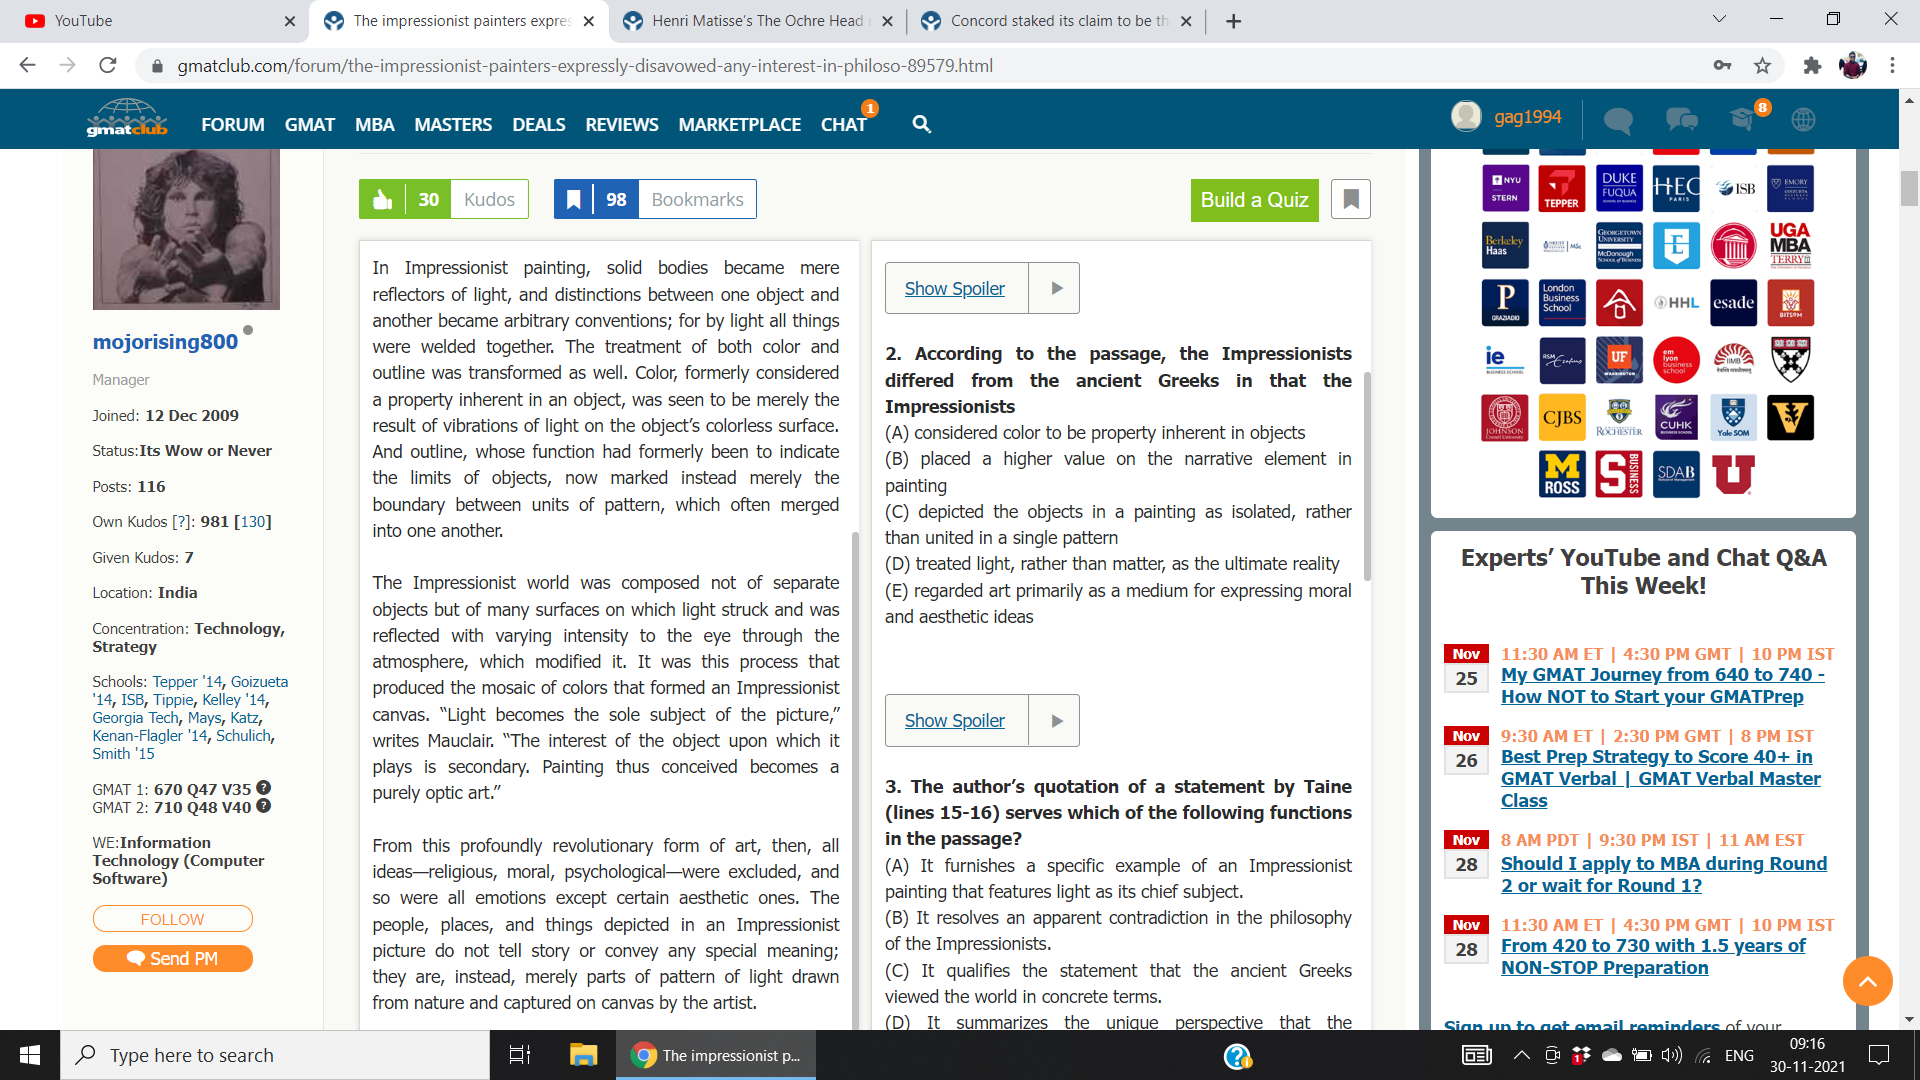1920x1080 pixels.
Task: Open the Chrome tab search chevron
Action: 1718,19
